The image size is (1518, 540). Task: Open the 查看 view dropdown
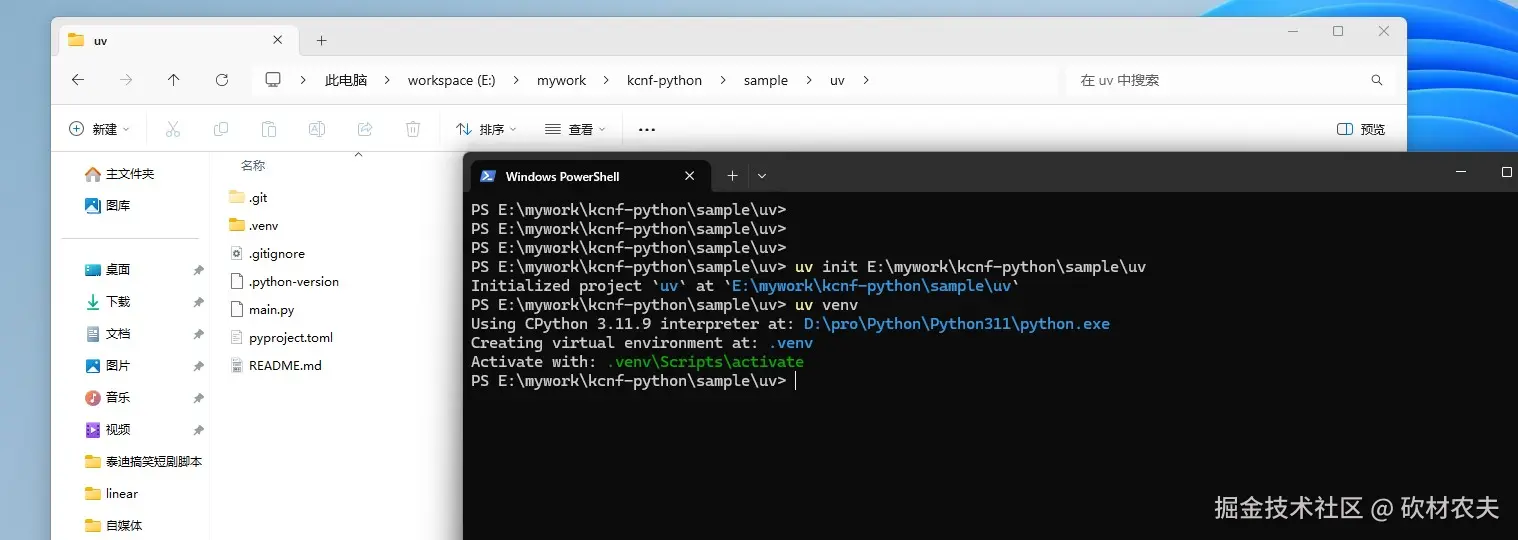575,129
